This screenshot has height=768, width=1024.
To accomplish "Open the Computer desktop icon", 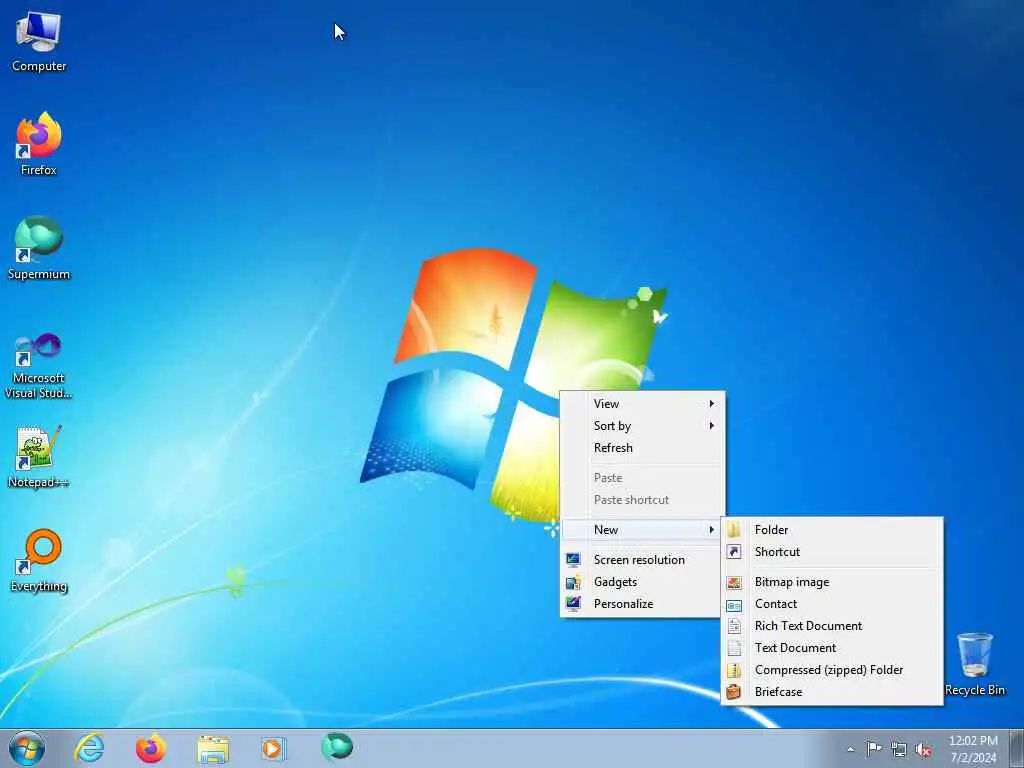I will 39,42.
